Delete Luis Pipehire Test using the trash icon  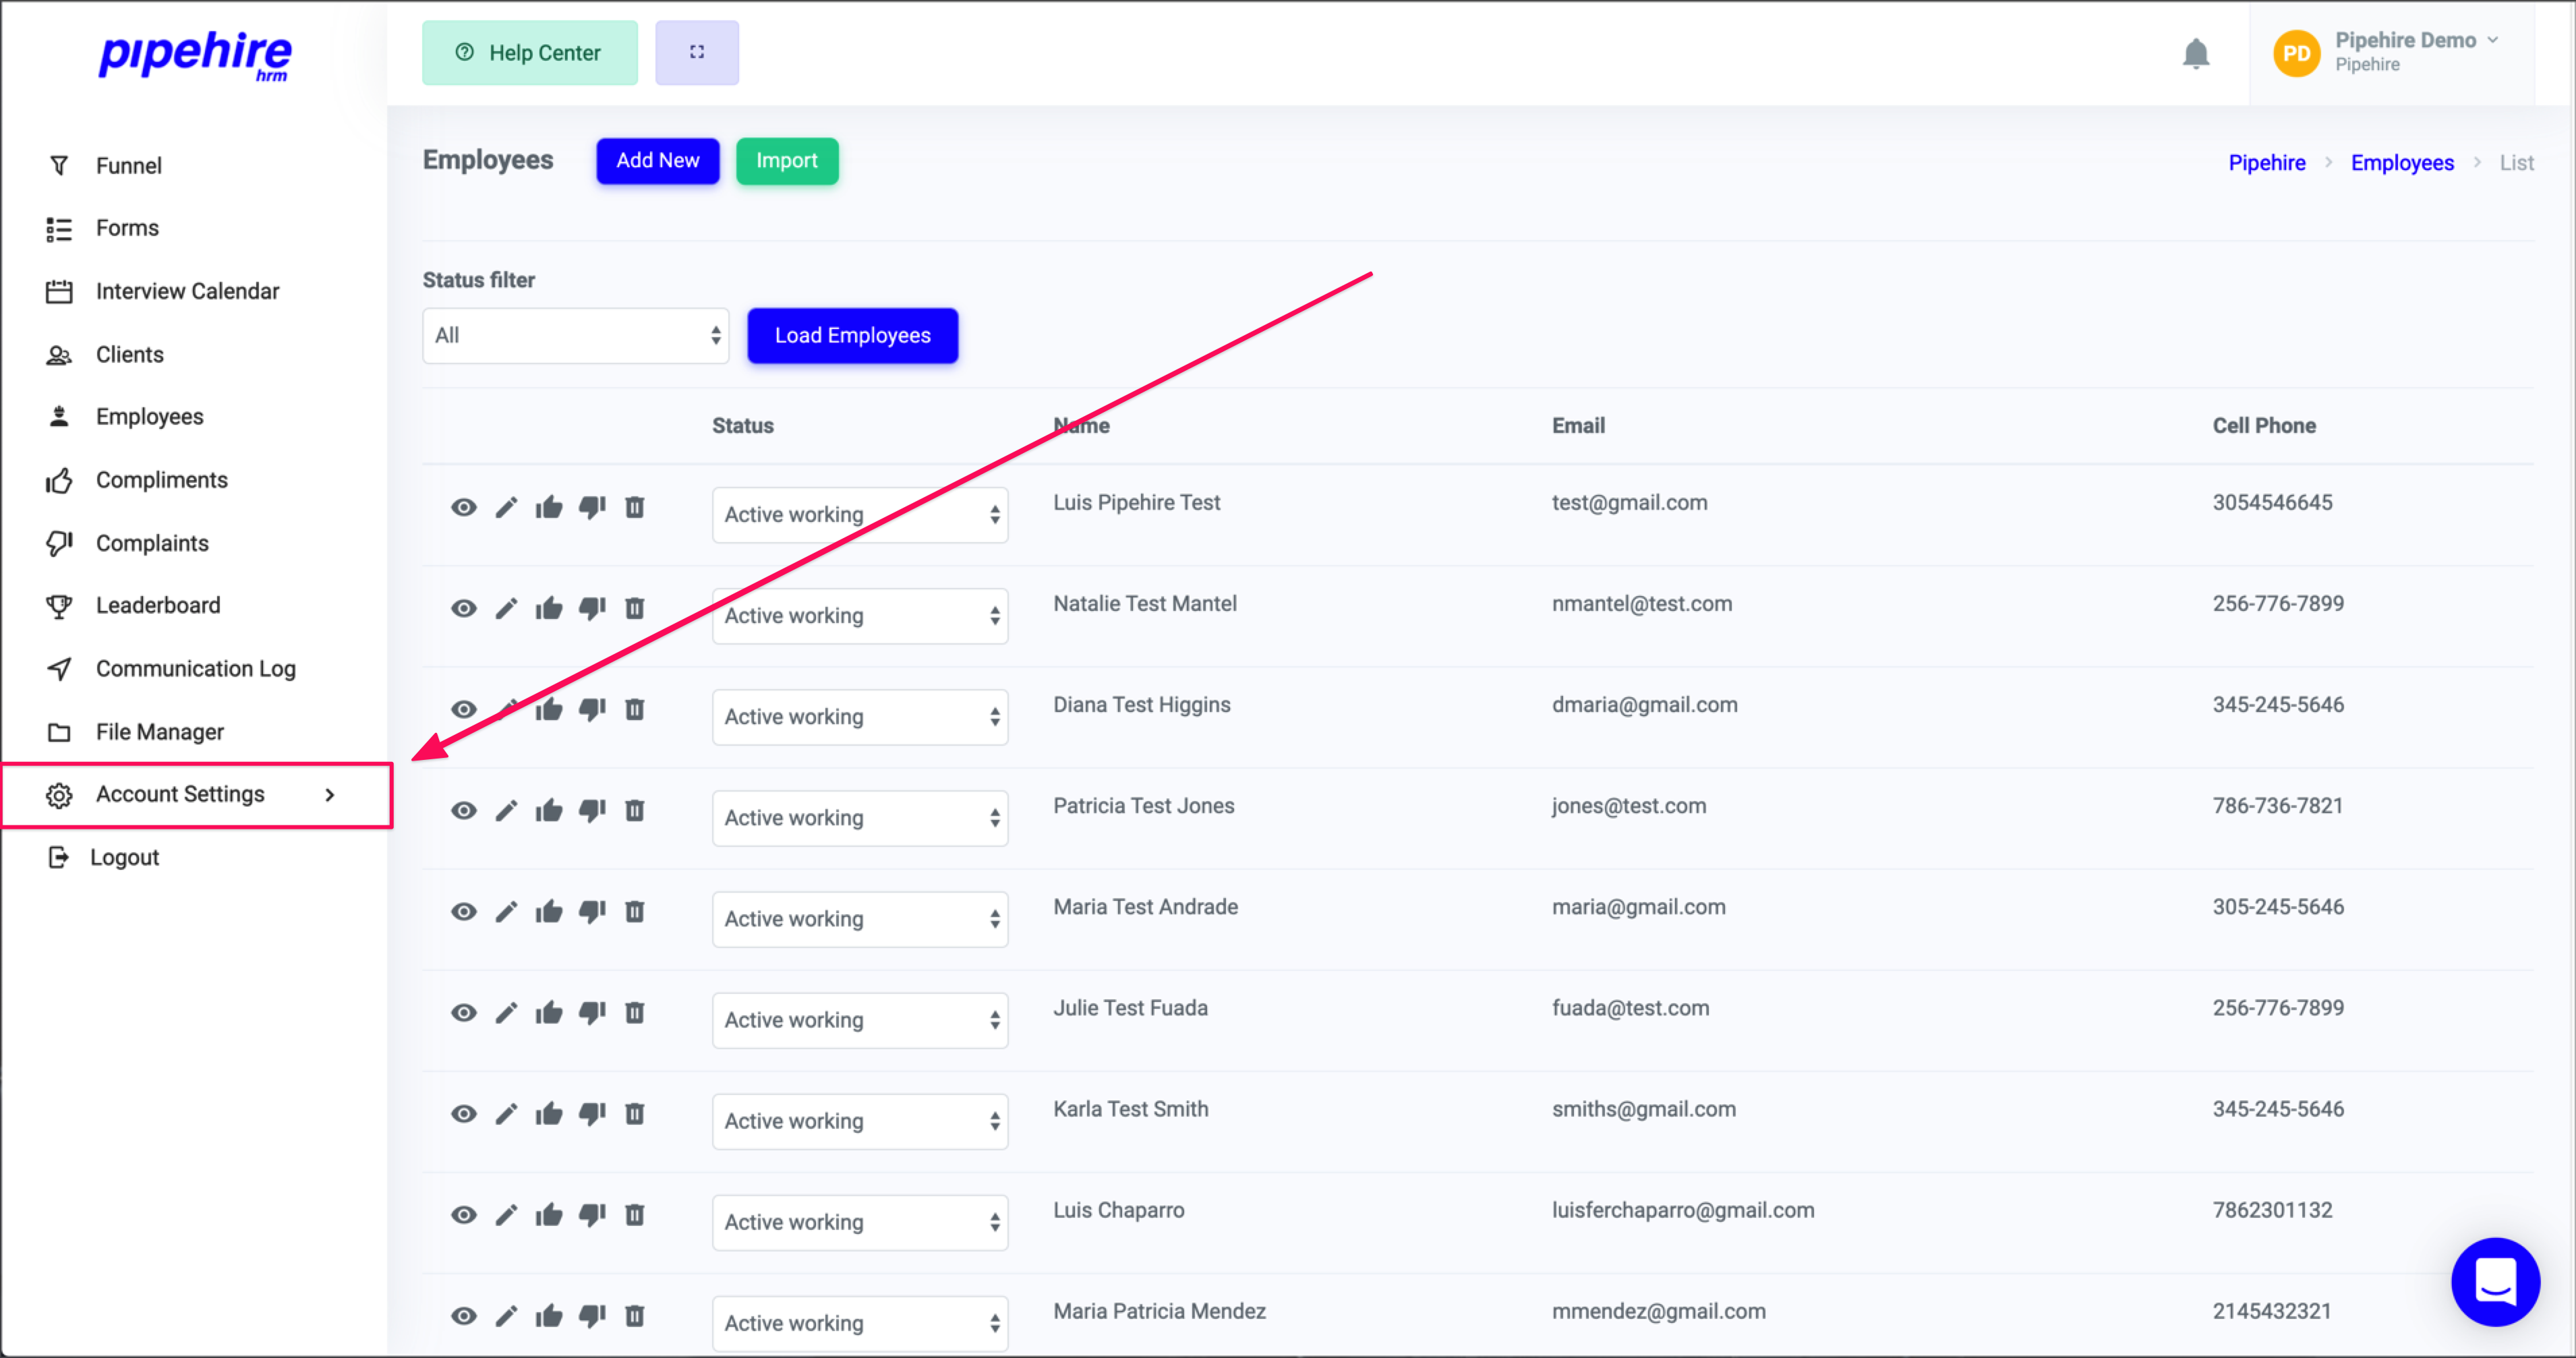point(635,507)
